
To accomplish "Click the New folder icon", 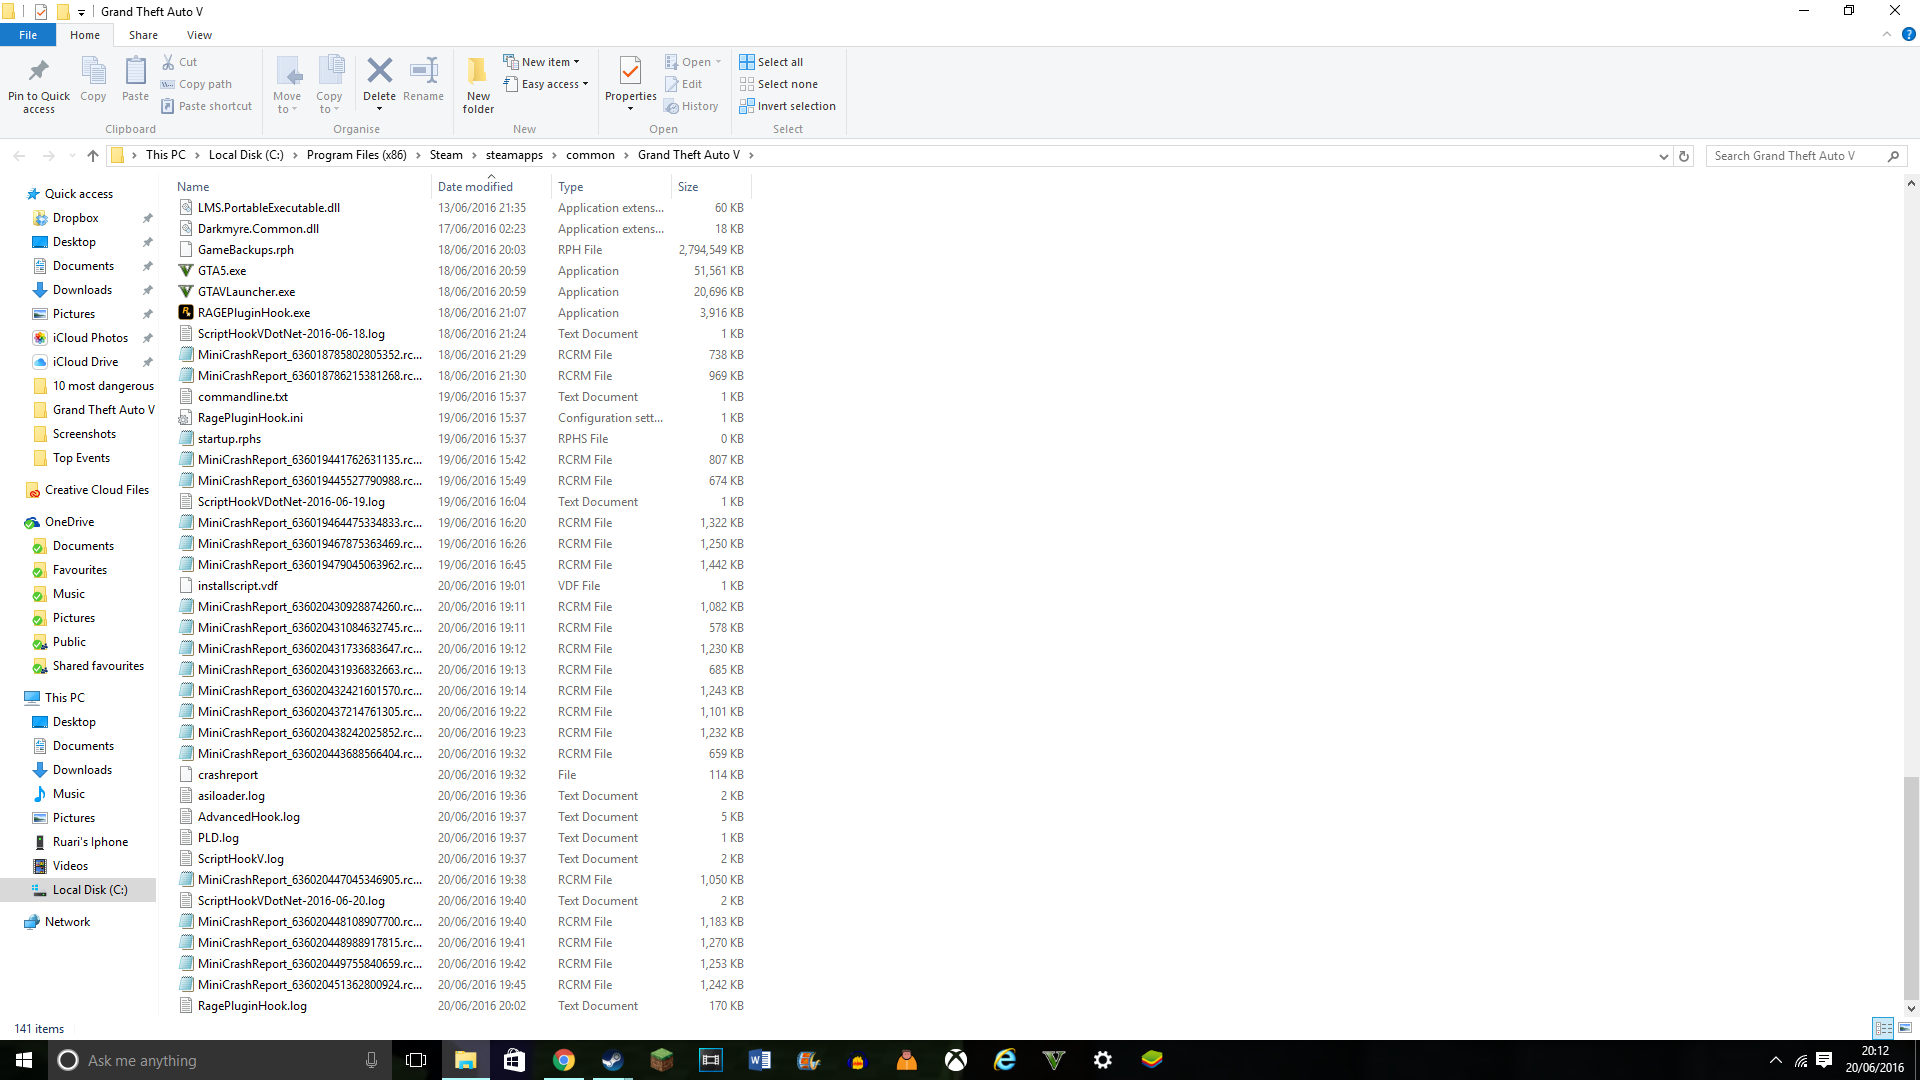I will [x=478, y=71].
